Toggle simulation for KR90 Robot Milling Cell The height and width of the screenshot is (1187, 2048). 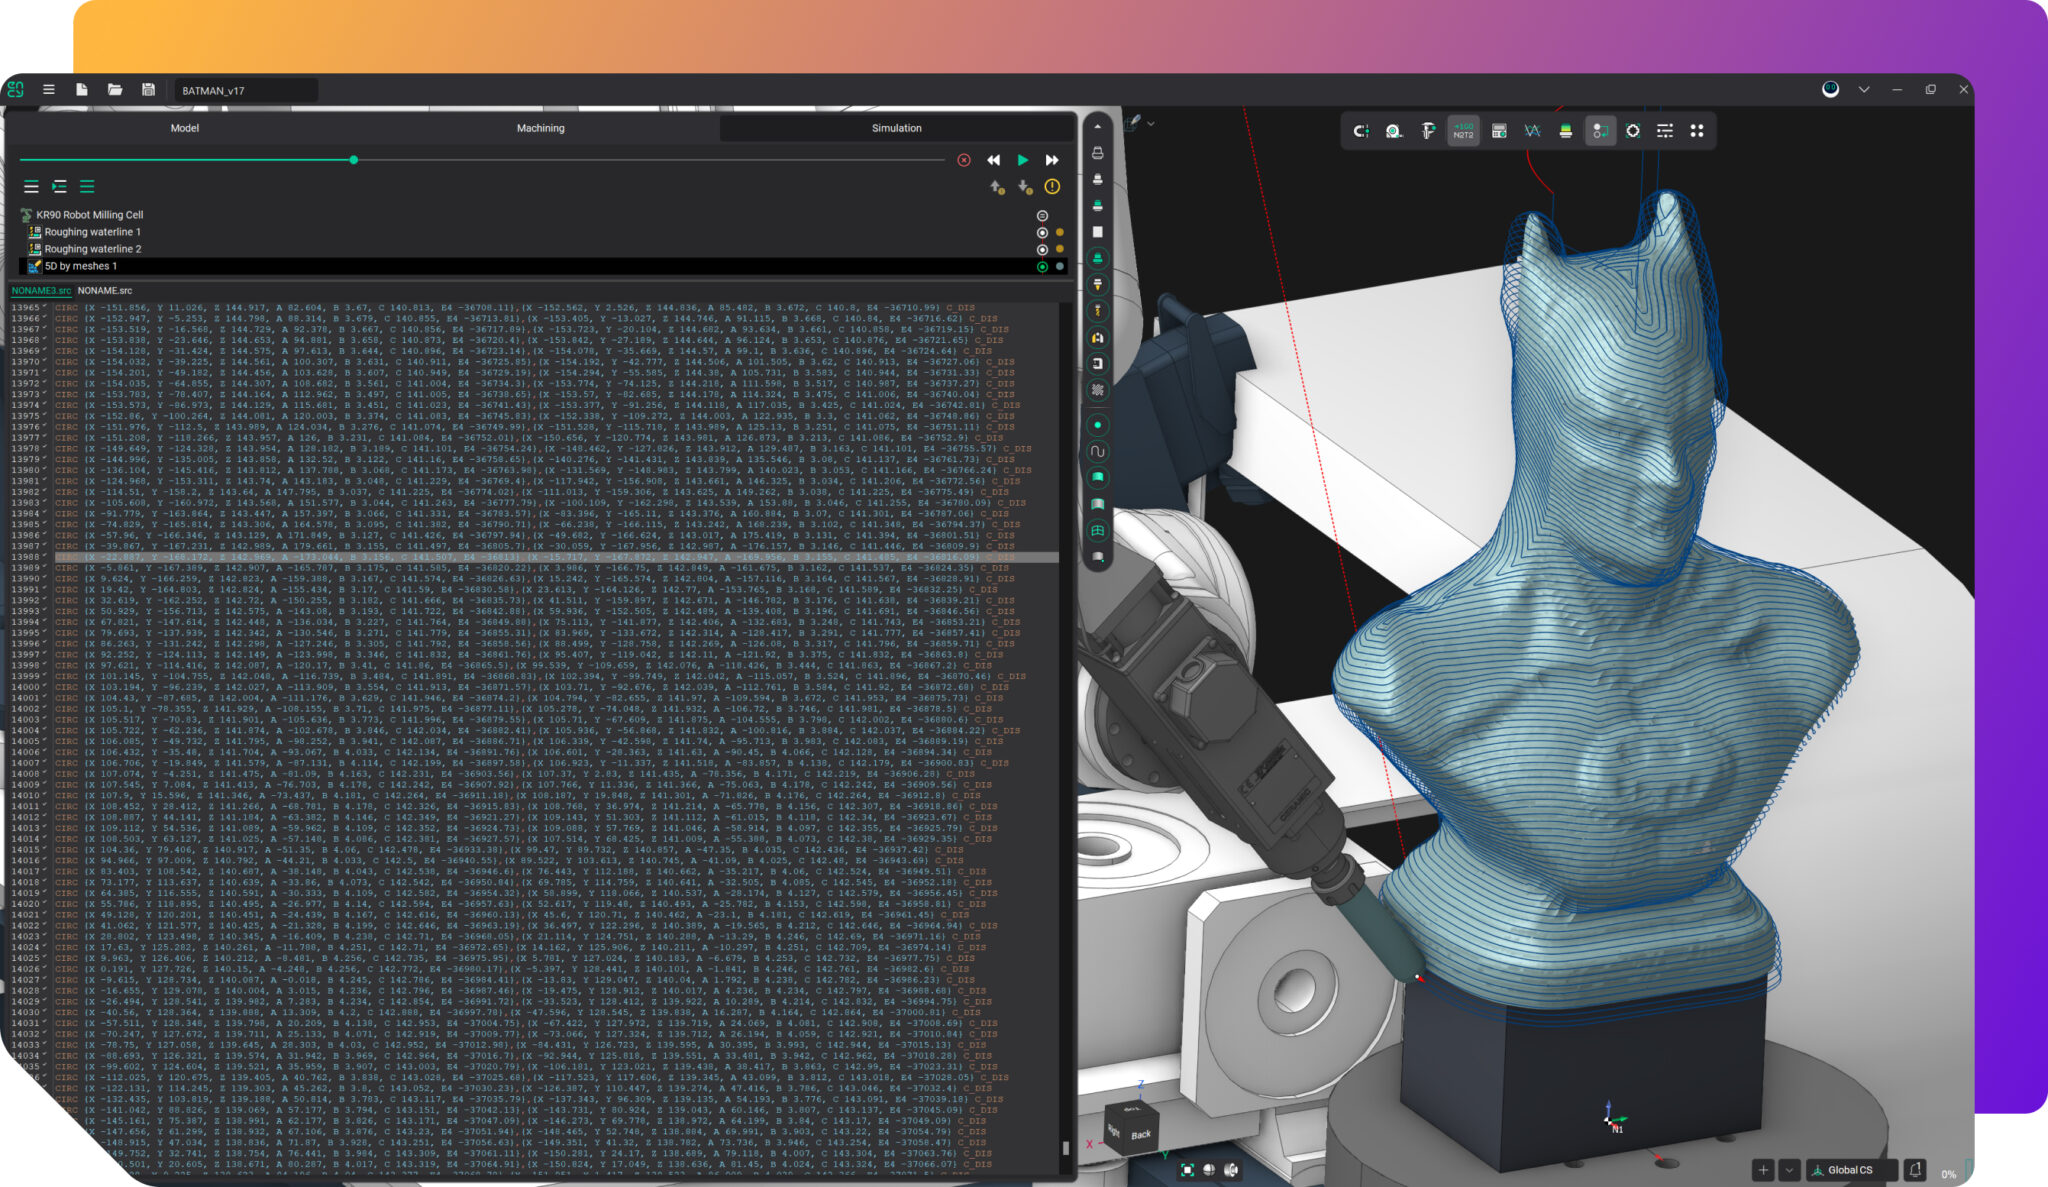pyautogui.click(x=1042, y=216)
